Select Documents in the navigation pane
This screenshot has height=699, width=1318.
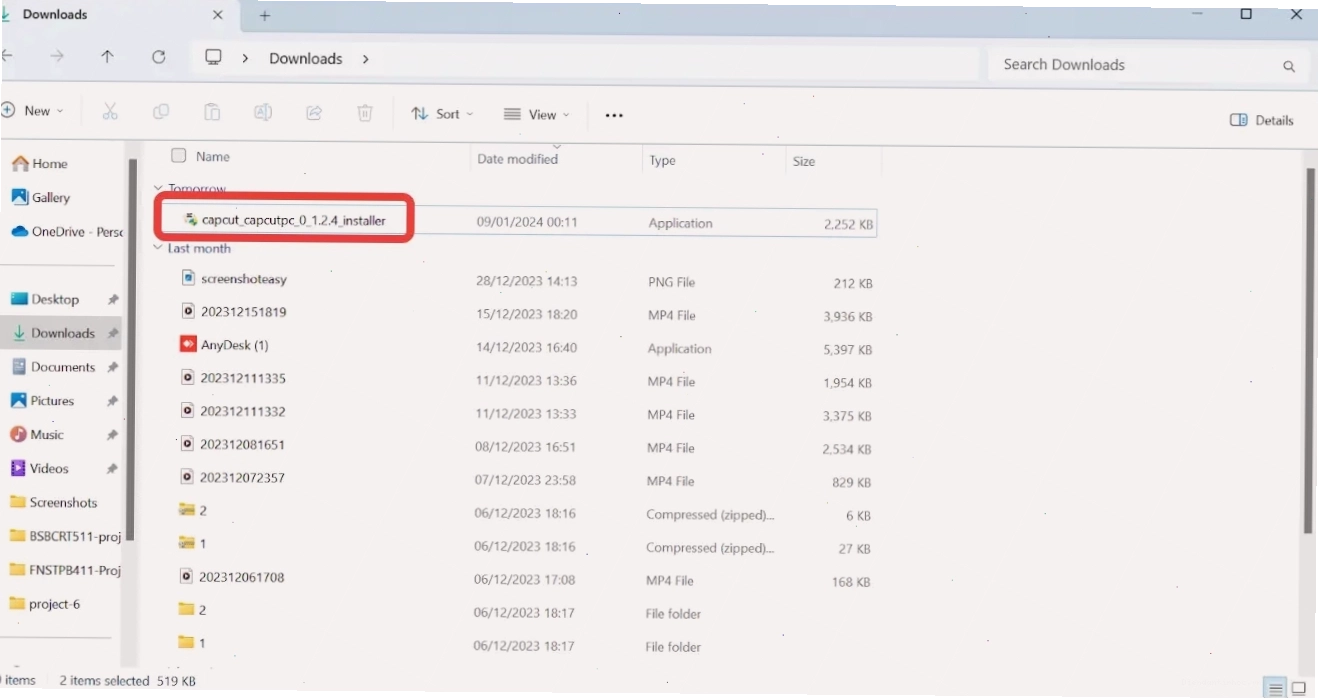click(64, 367)
